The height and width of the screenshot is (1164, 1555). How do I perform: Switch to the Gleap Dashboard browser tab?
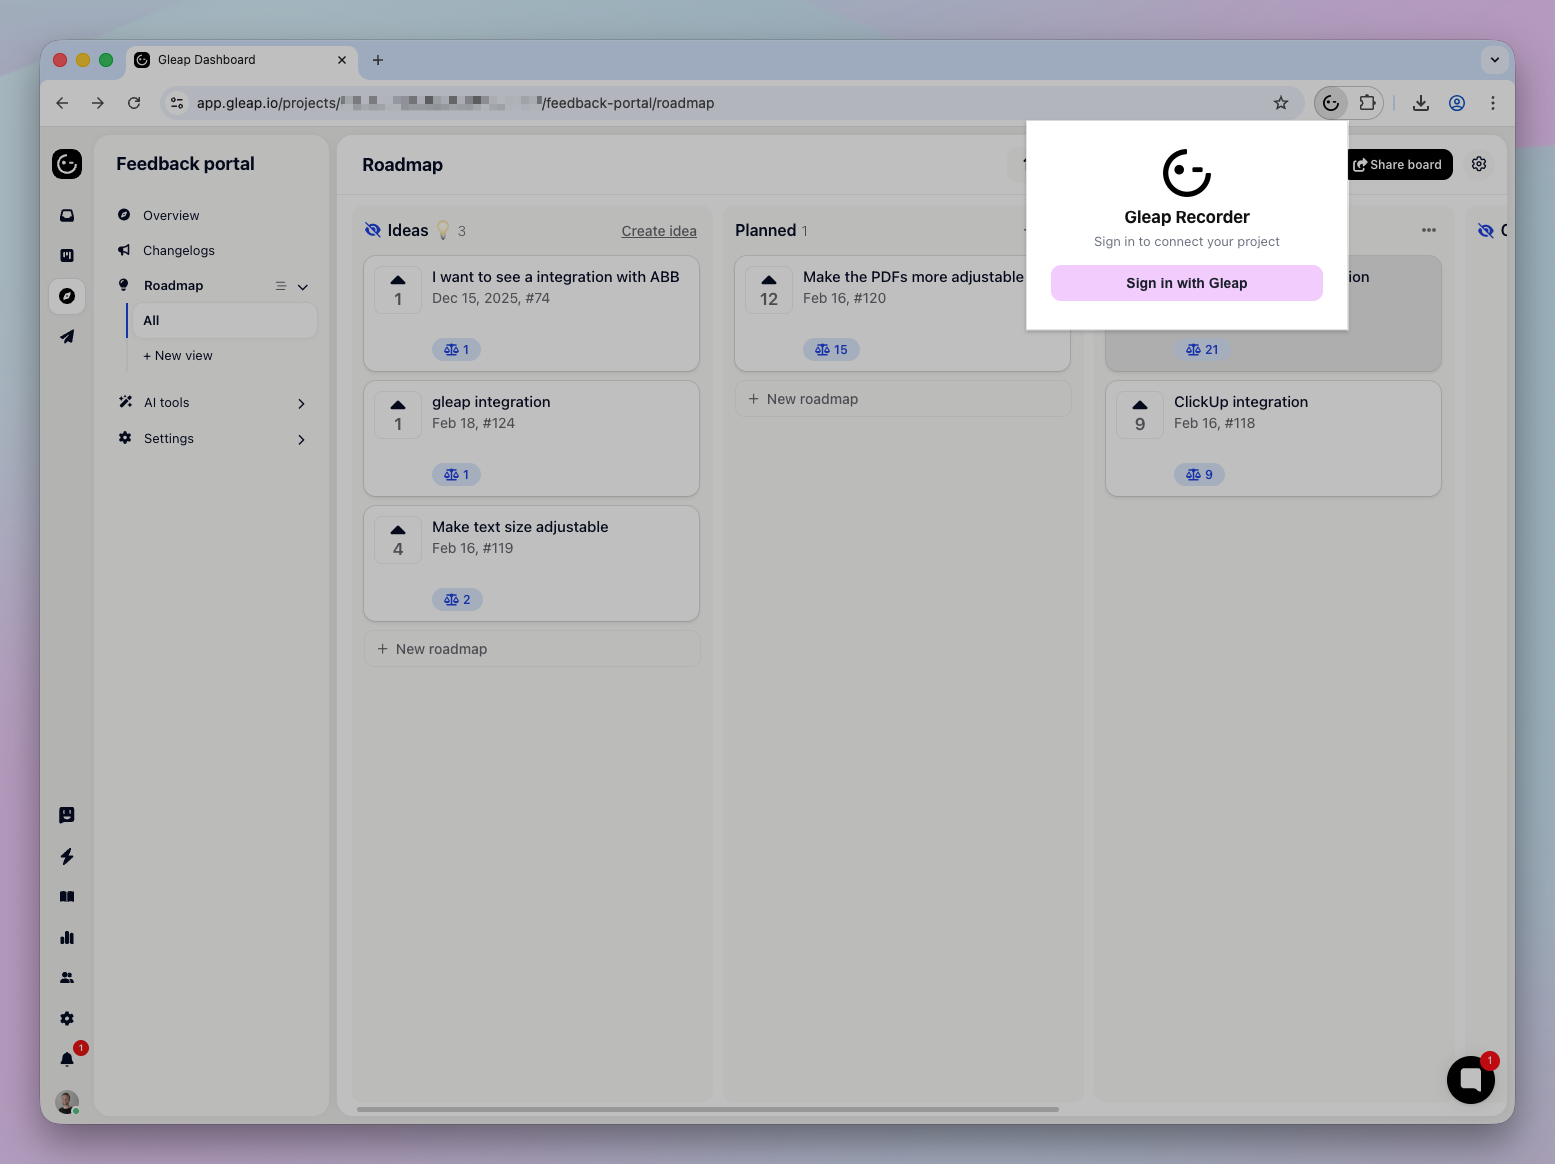coord(242,60)
